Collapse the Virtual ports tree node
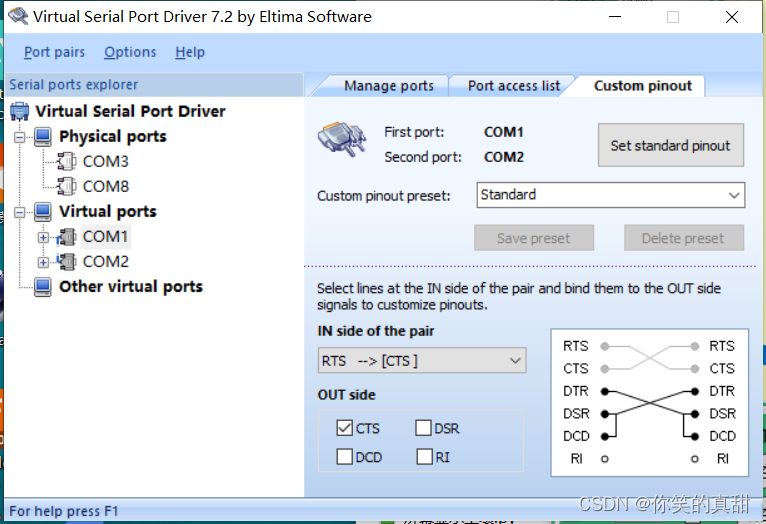Image resolution: width=766 pixels, height=524 pixels. point(20,212)
